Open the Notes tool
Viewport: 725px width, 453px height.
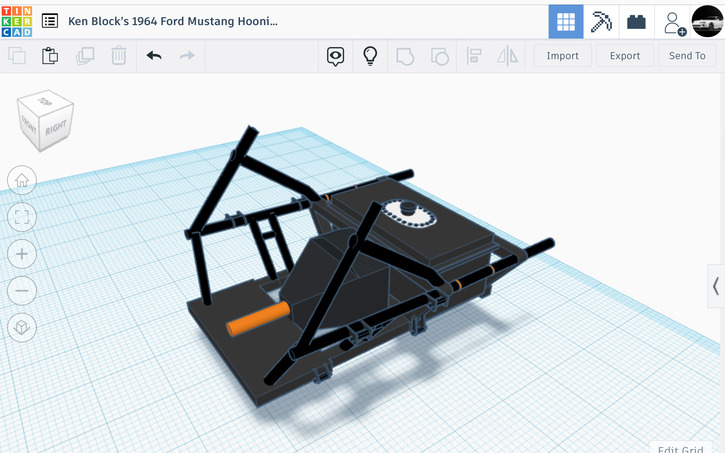click(x=336, y=56)
